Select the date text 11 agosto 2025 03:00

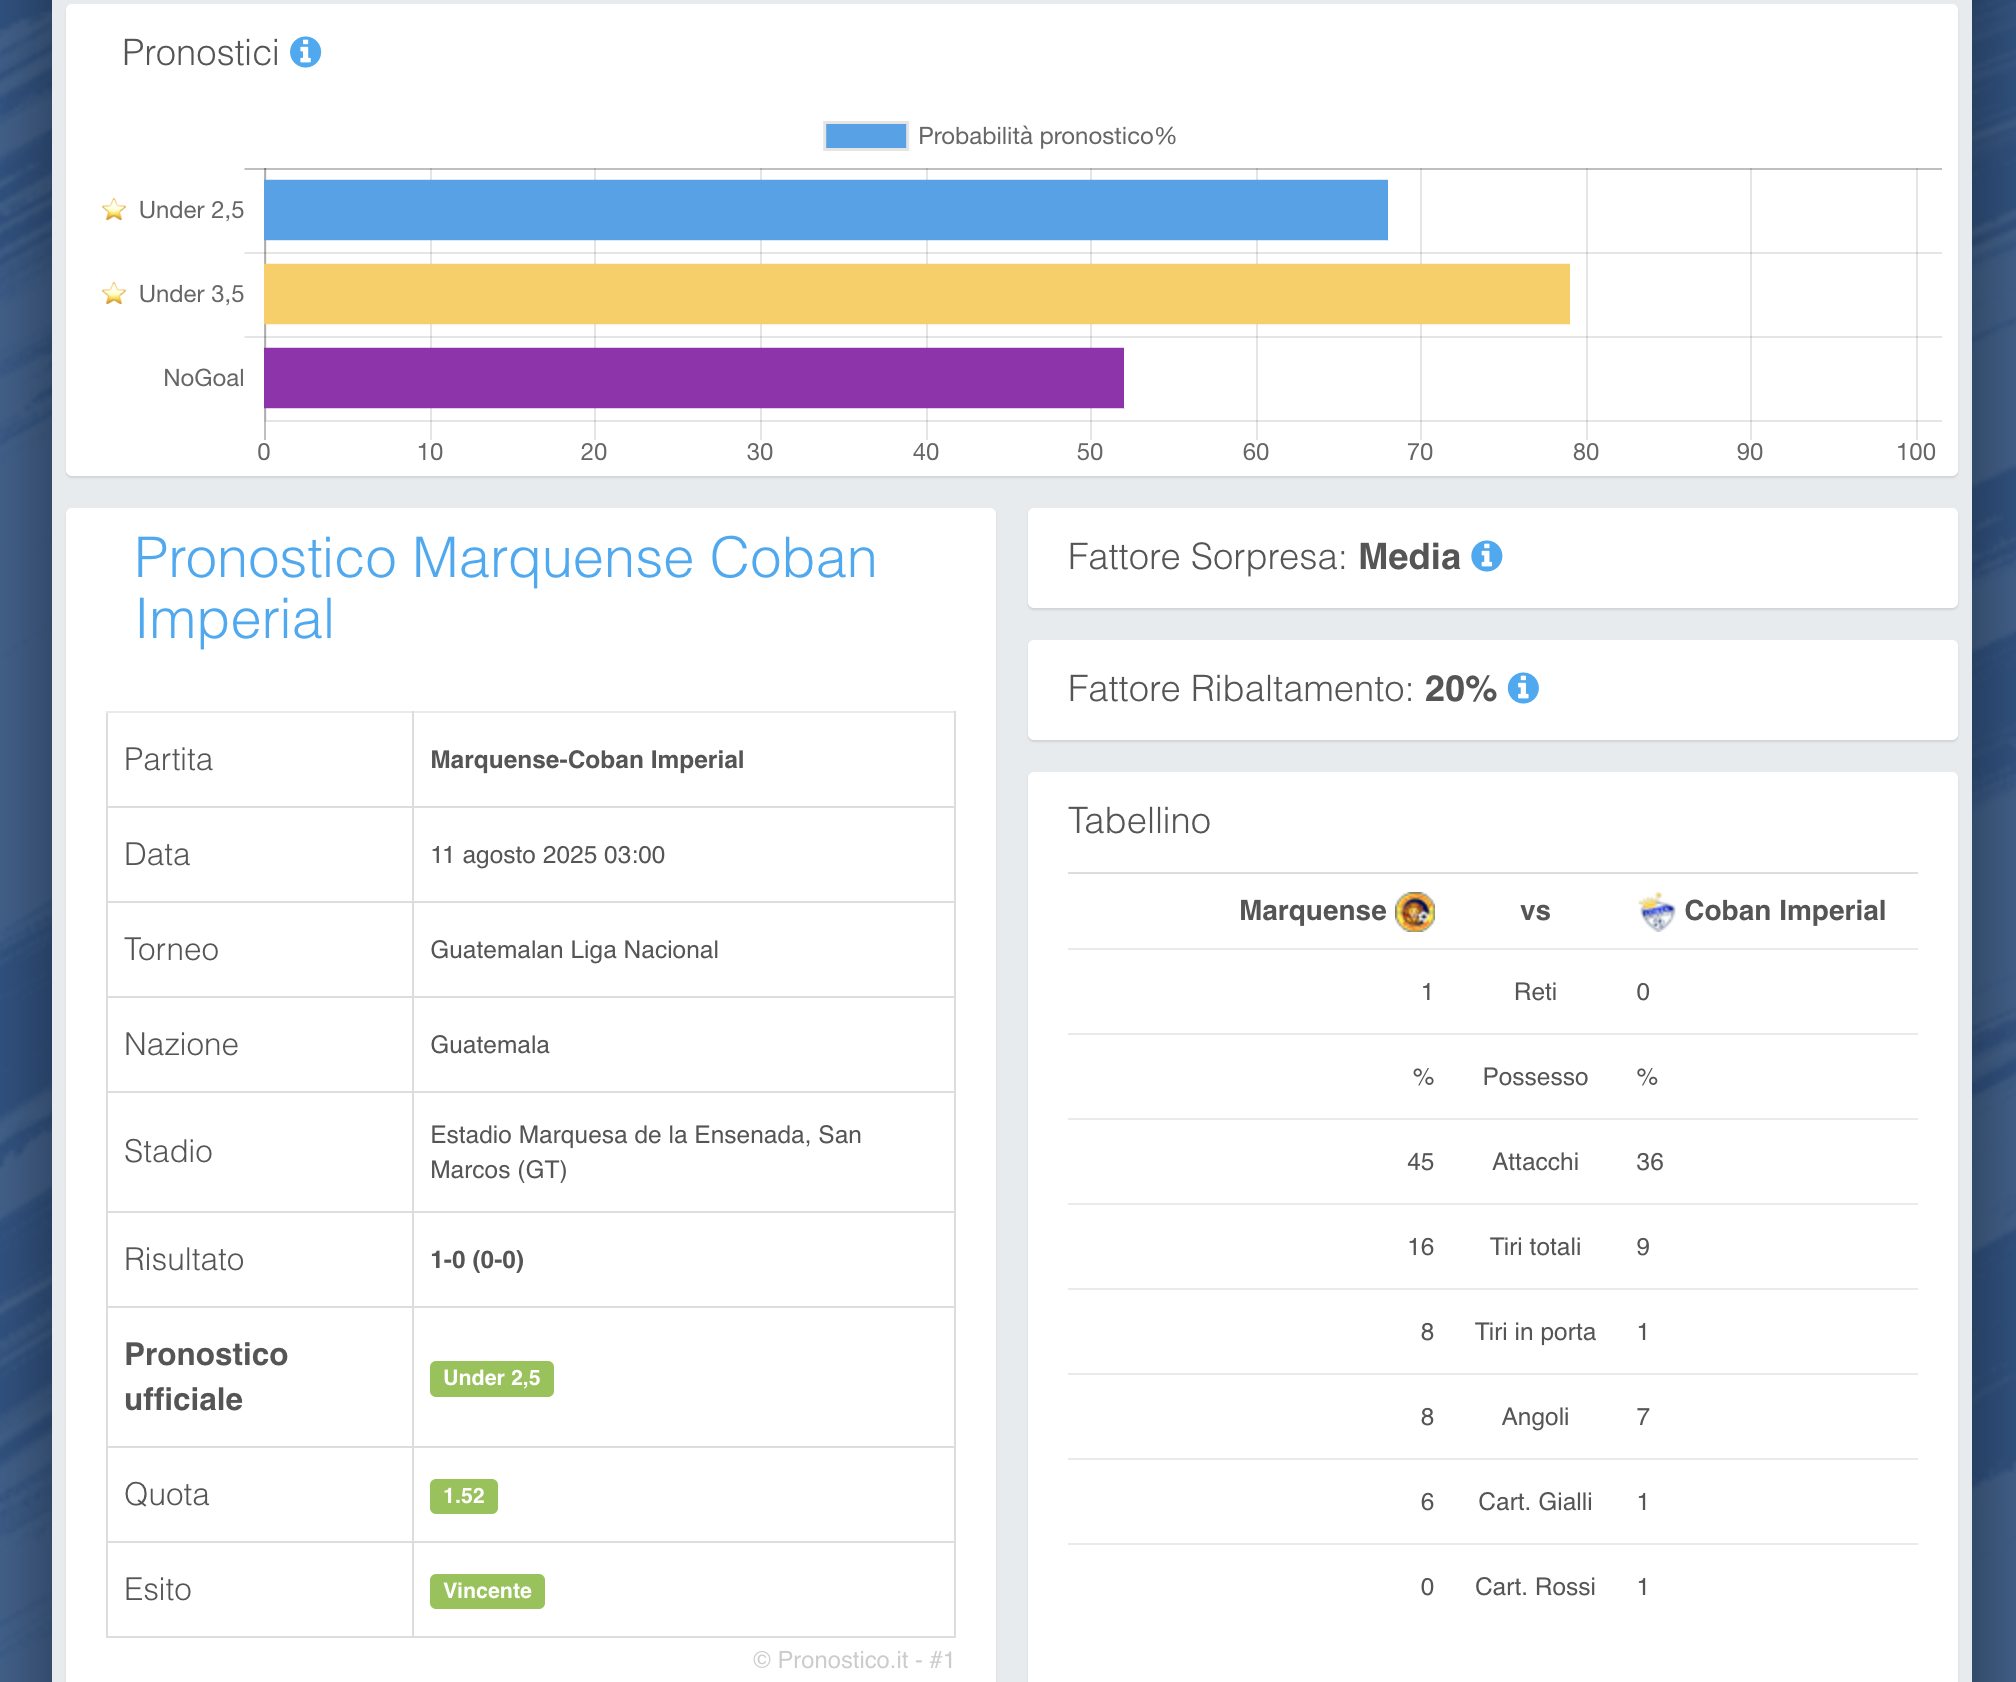click(547, 855)
